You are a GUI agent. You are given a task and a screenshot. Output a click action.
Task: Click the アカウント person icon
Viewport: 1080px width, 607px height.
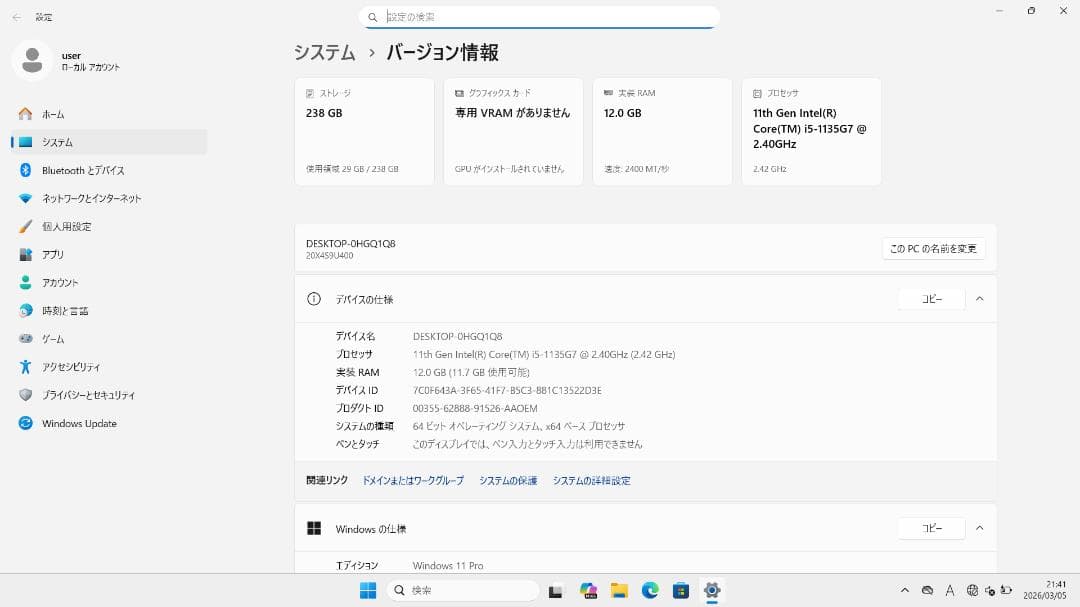pos(25,282)
